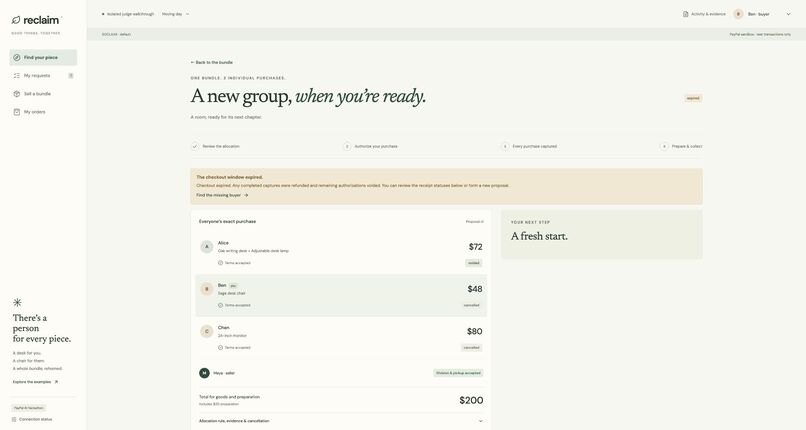This screenshot has width=806, height=430.
Task: Click Explore the examples link
Action: [x=35, y=382]
